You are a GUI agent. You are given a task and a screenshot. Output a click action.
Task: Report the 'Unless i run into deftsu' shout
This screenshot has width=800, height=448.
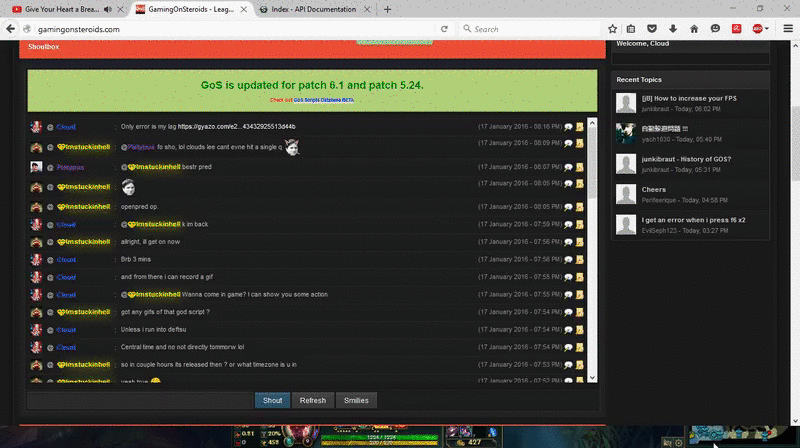click(x=580, y=330)
